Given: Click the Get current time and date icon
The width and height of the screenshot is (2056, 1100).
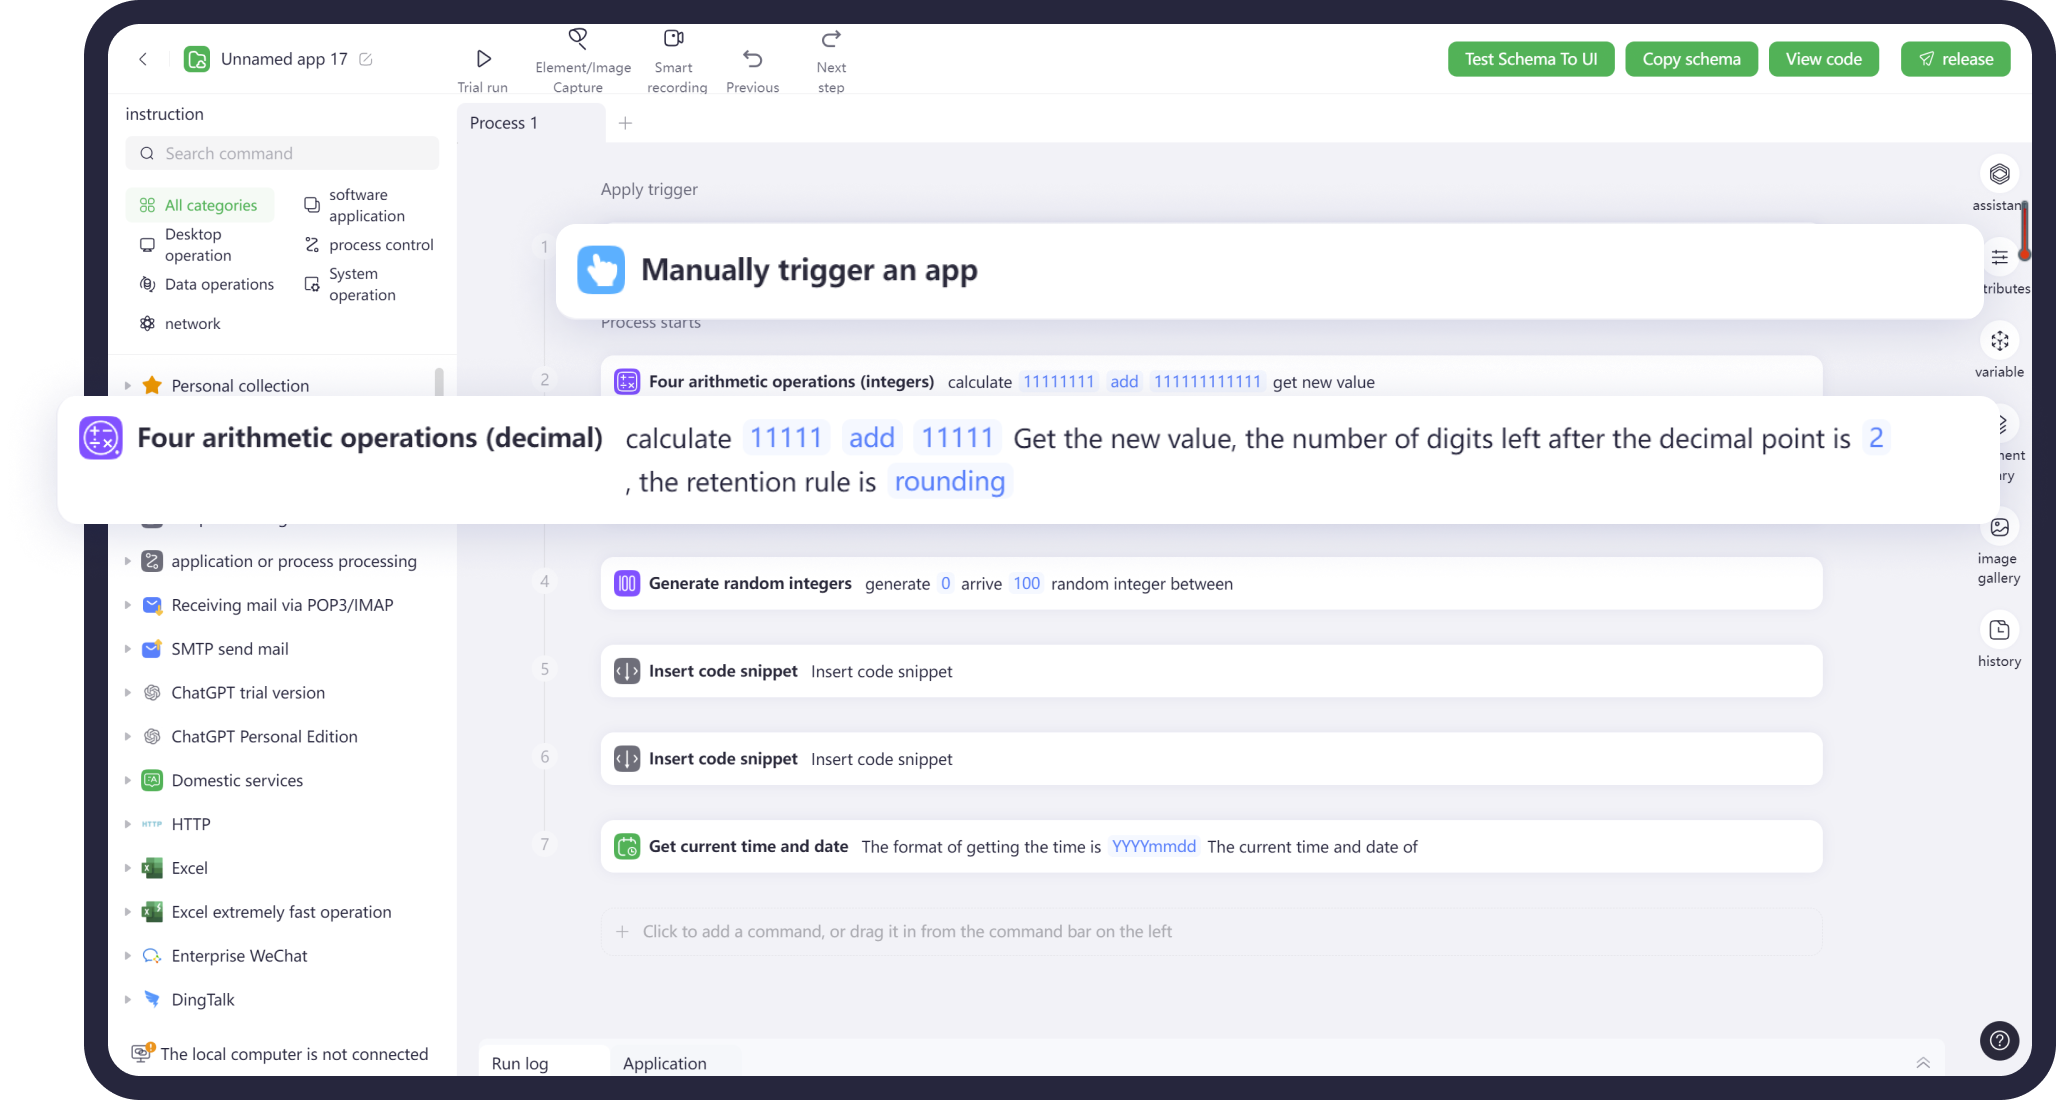Looking at the screenshot, I should tap(627, 847).
